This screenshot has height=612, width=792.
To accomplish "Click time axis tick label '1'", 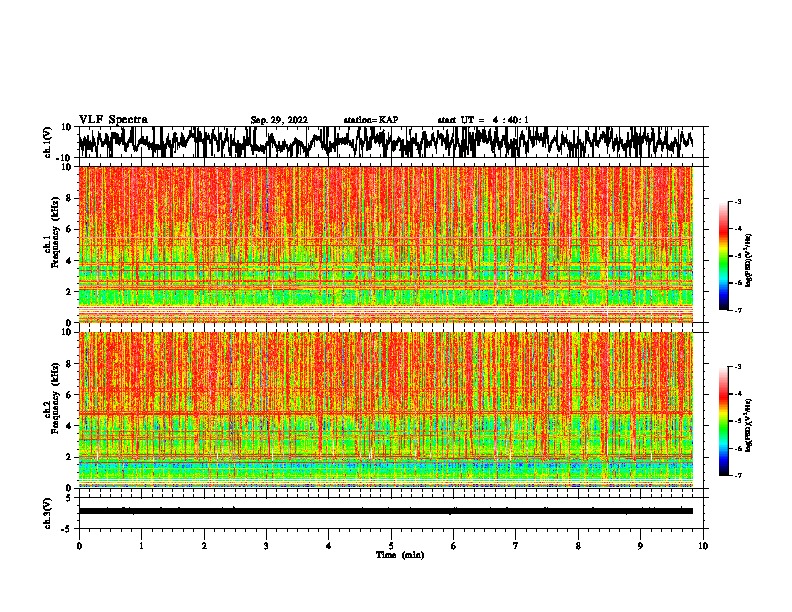I will tap(141, 546).
